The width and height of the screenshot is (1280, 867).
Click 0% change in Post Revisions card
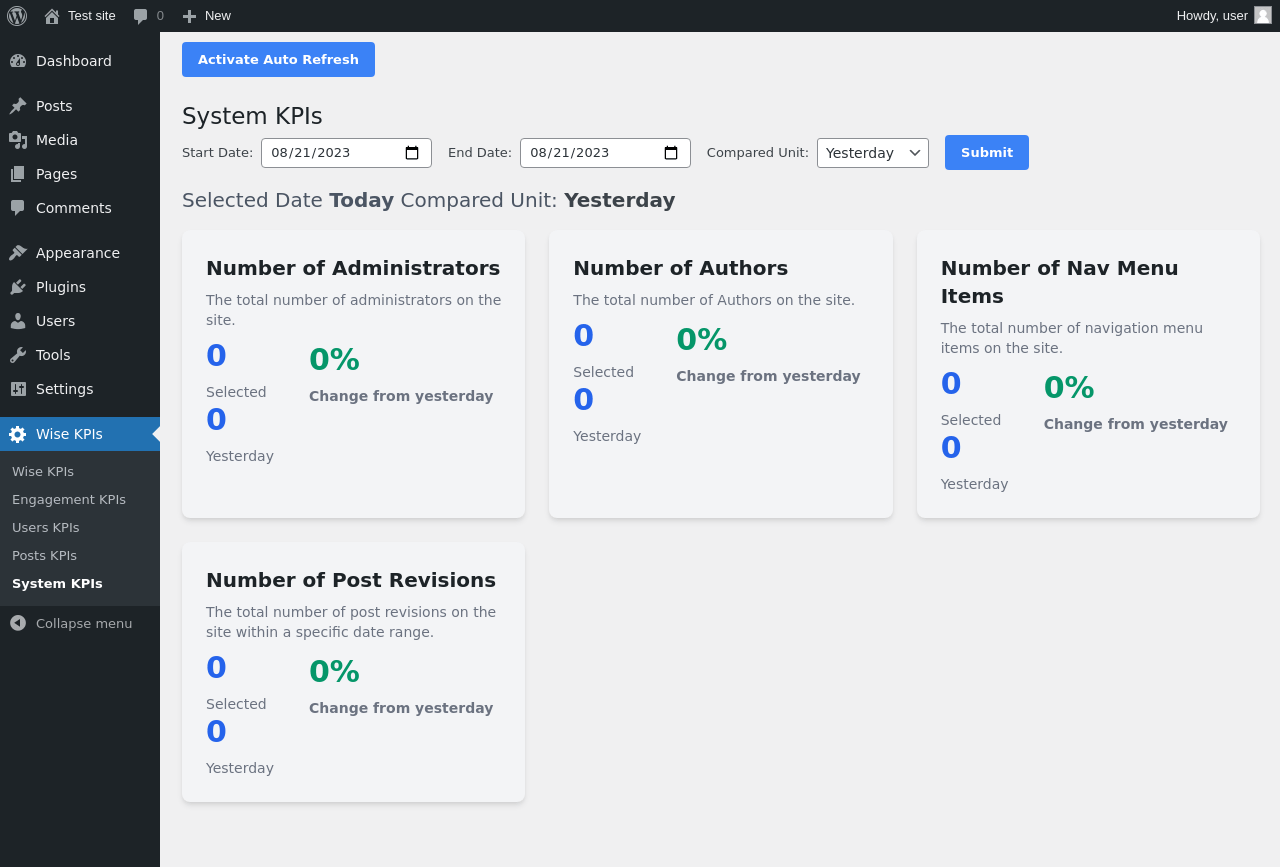point(334,672)
